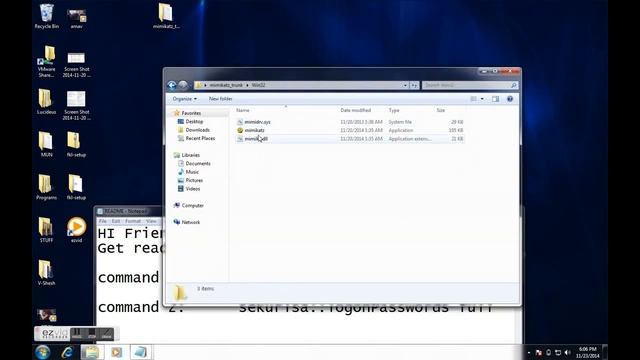
Task: Show hidden icons arrow in system tray
Action: (x=529, y=353)
